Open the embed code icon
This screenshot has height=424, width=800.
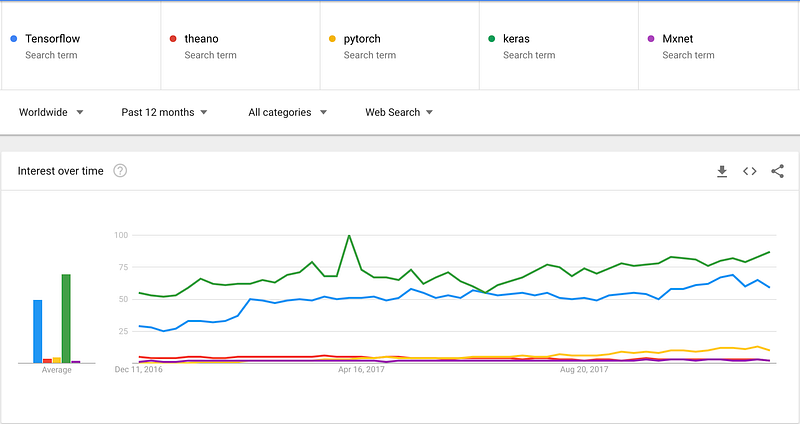tap(749, 171)
